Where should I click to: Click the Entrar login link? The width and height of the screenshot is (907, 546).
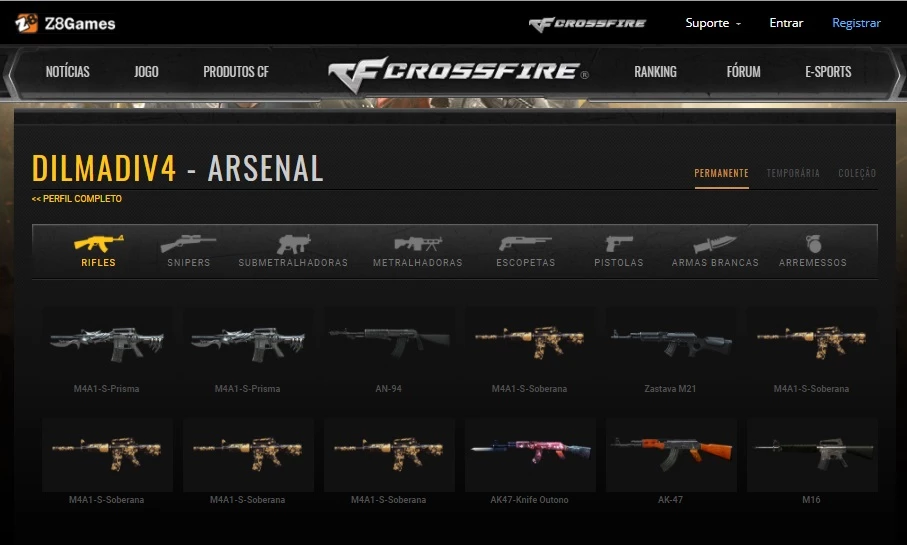(x=786, y=23)
